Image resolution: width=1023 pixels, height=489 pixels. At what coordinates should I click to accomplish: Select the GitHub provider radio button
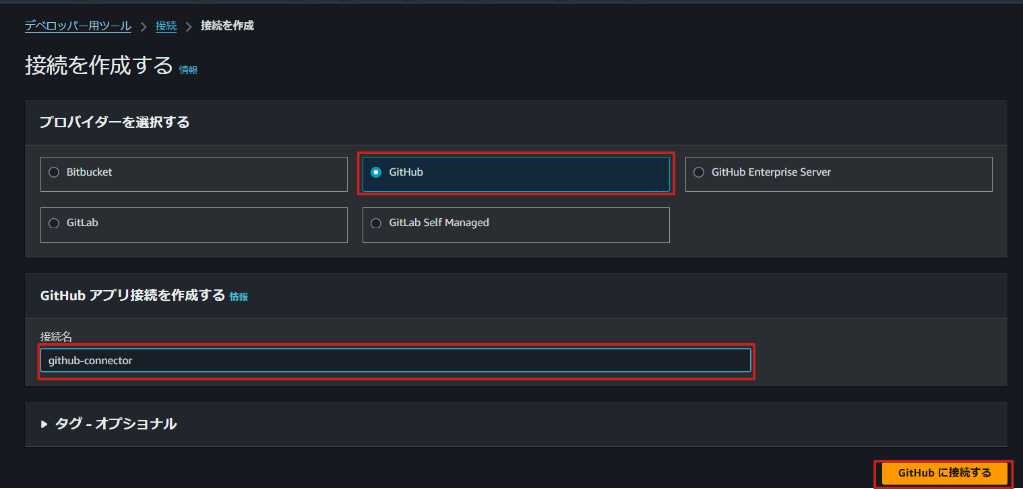pyautogui.click(x=376, y=173)
